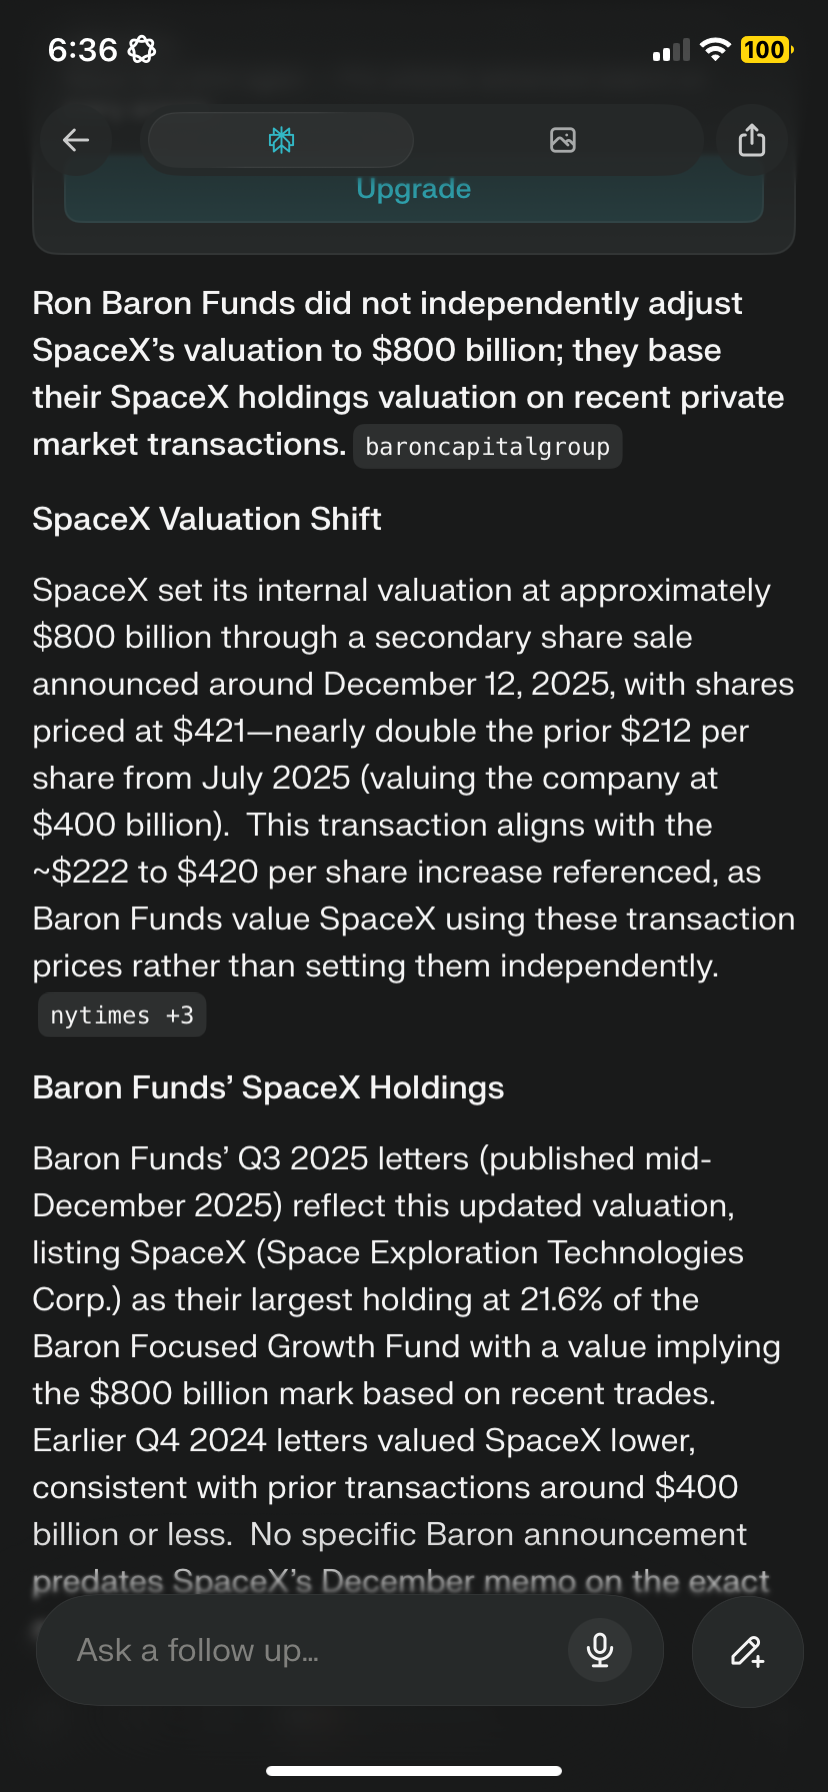Open the nytimes +3 sources chip
The image size is (828, 1792).
121,1015
